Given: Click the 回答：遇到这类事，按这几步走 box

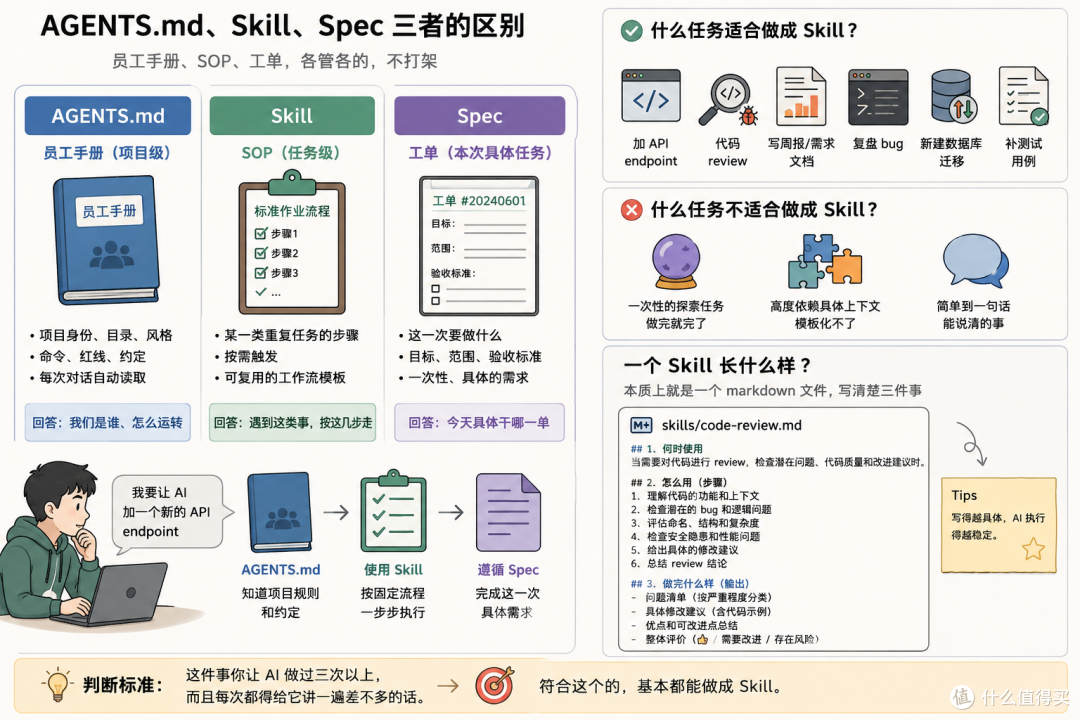Looking at the screenshot, I should point(293,422).
